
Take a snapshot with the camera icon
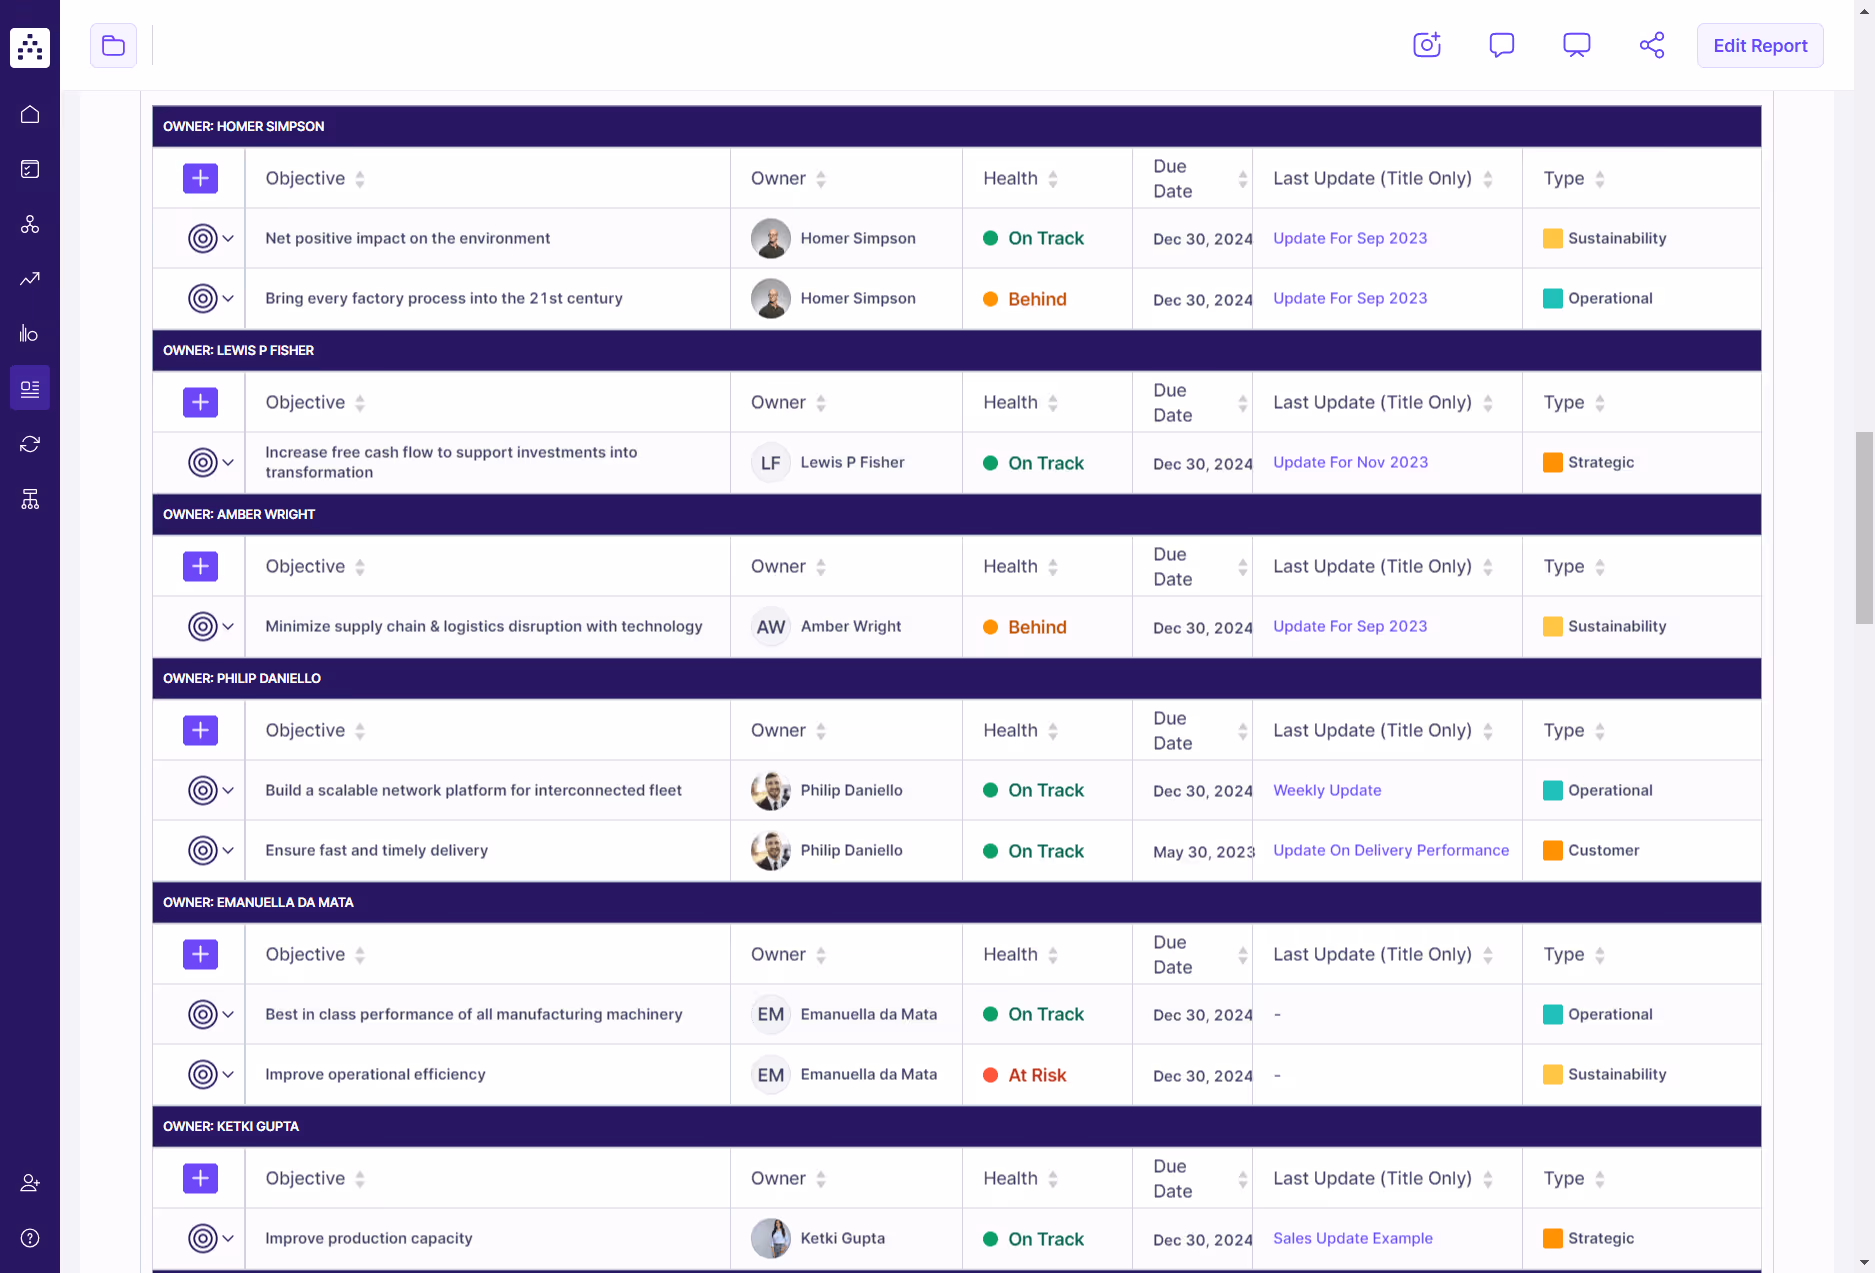(1426, 45)
